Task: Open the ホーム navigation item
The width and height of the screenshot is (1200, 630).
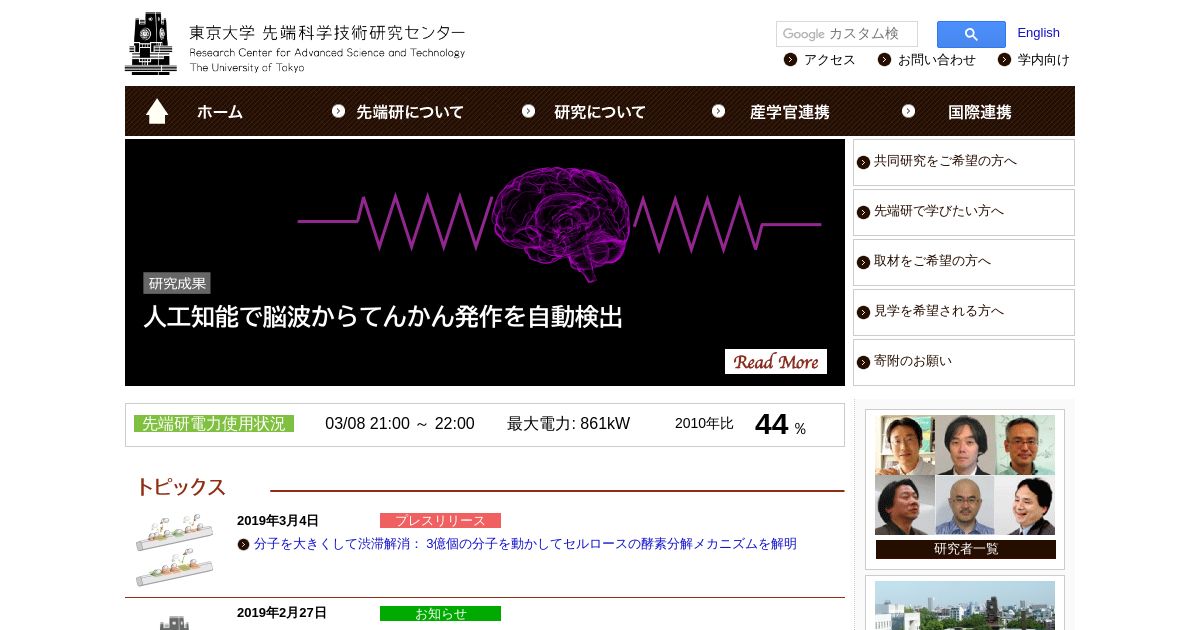Action: [220, 112]
